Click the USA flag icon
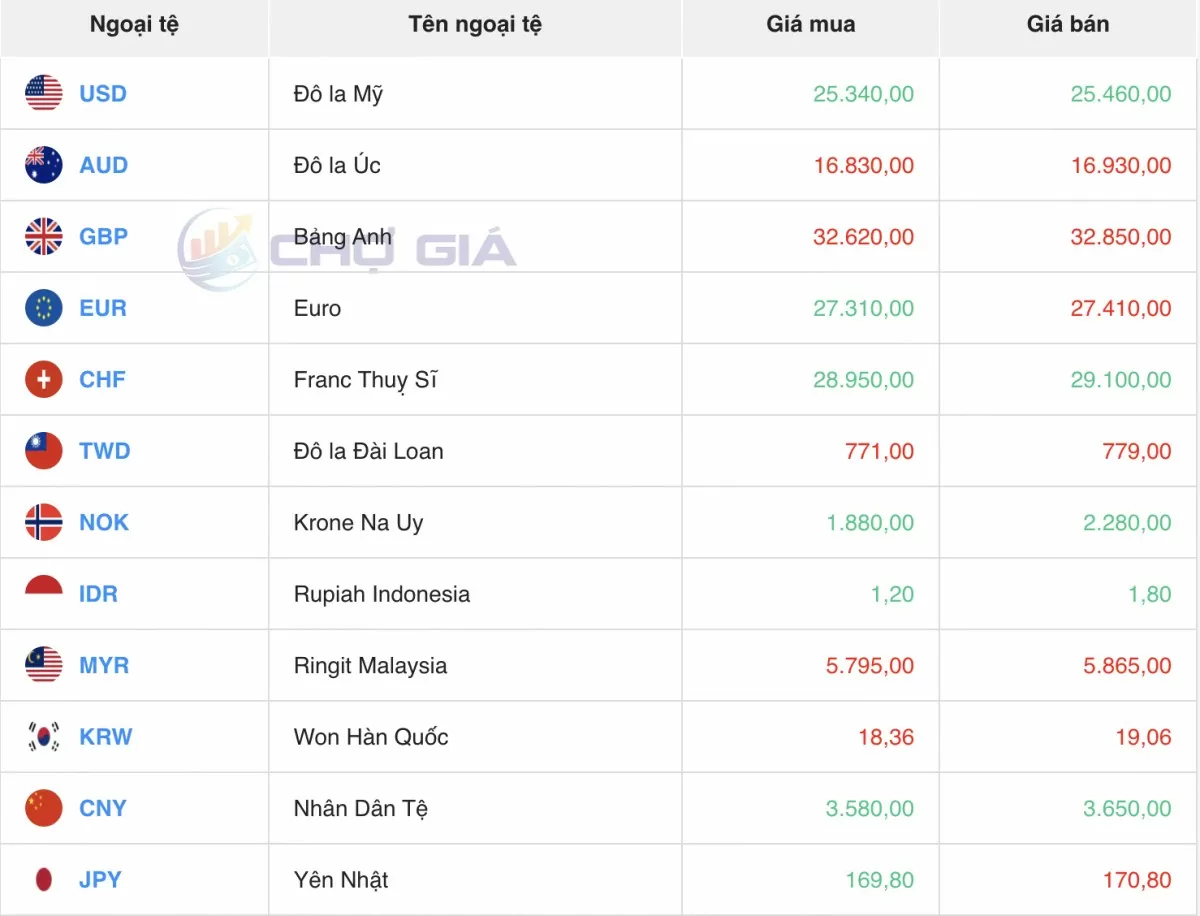 44,93
